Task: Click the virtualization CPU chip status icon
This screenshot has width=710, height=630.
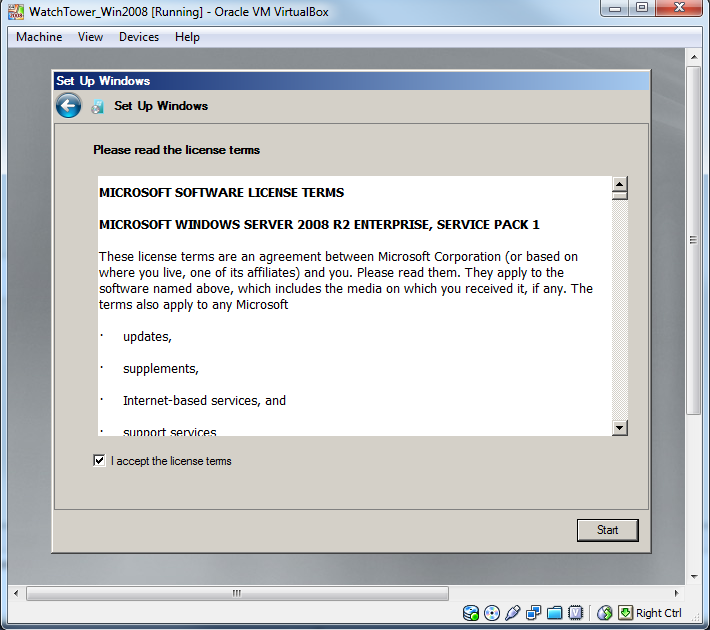Action: pos(575,613)
